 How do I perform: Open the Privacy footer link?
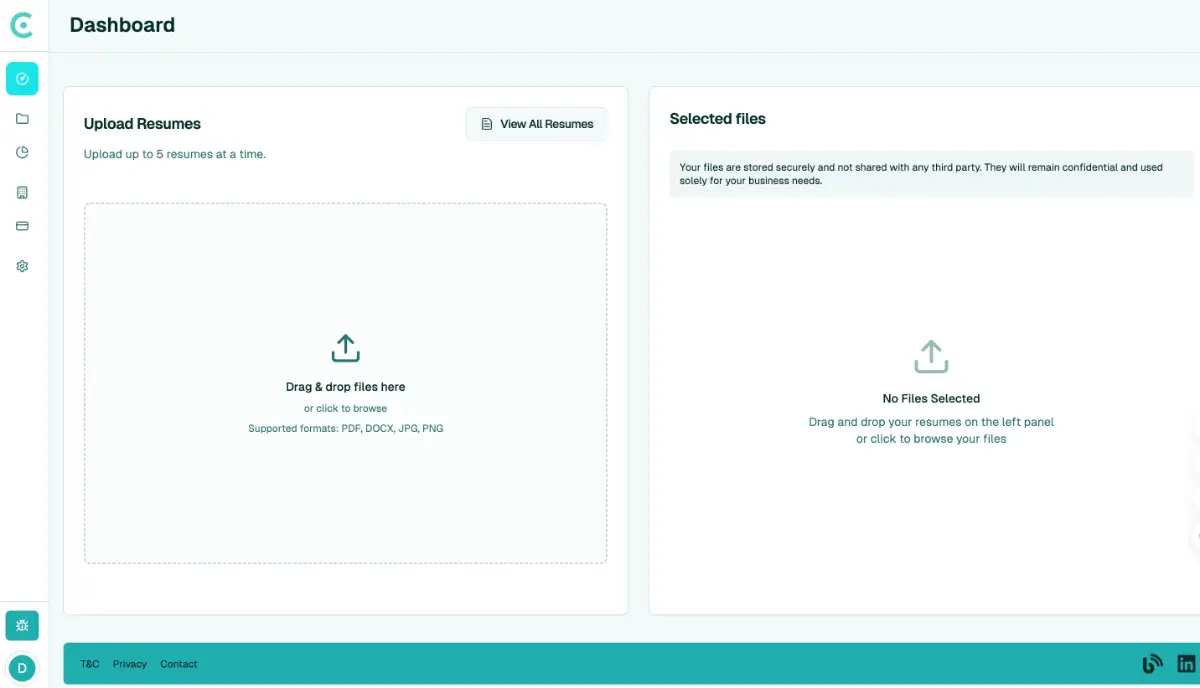tap(130, 664)
